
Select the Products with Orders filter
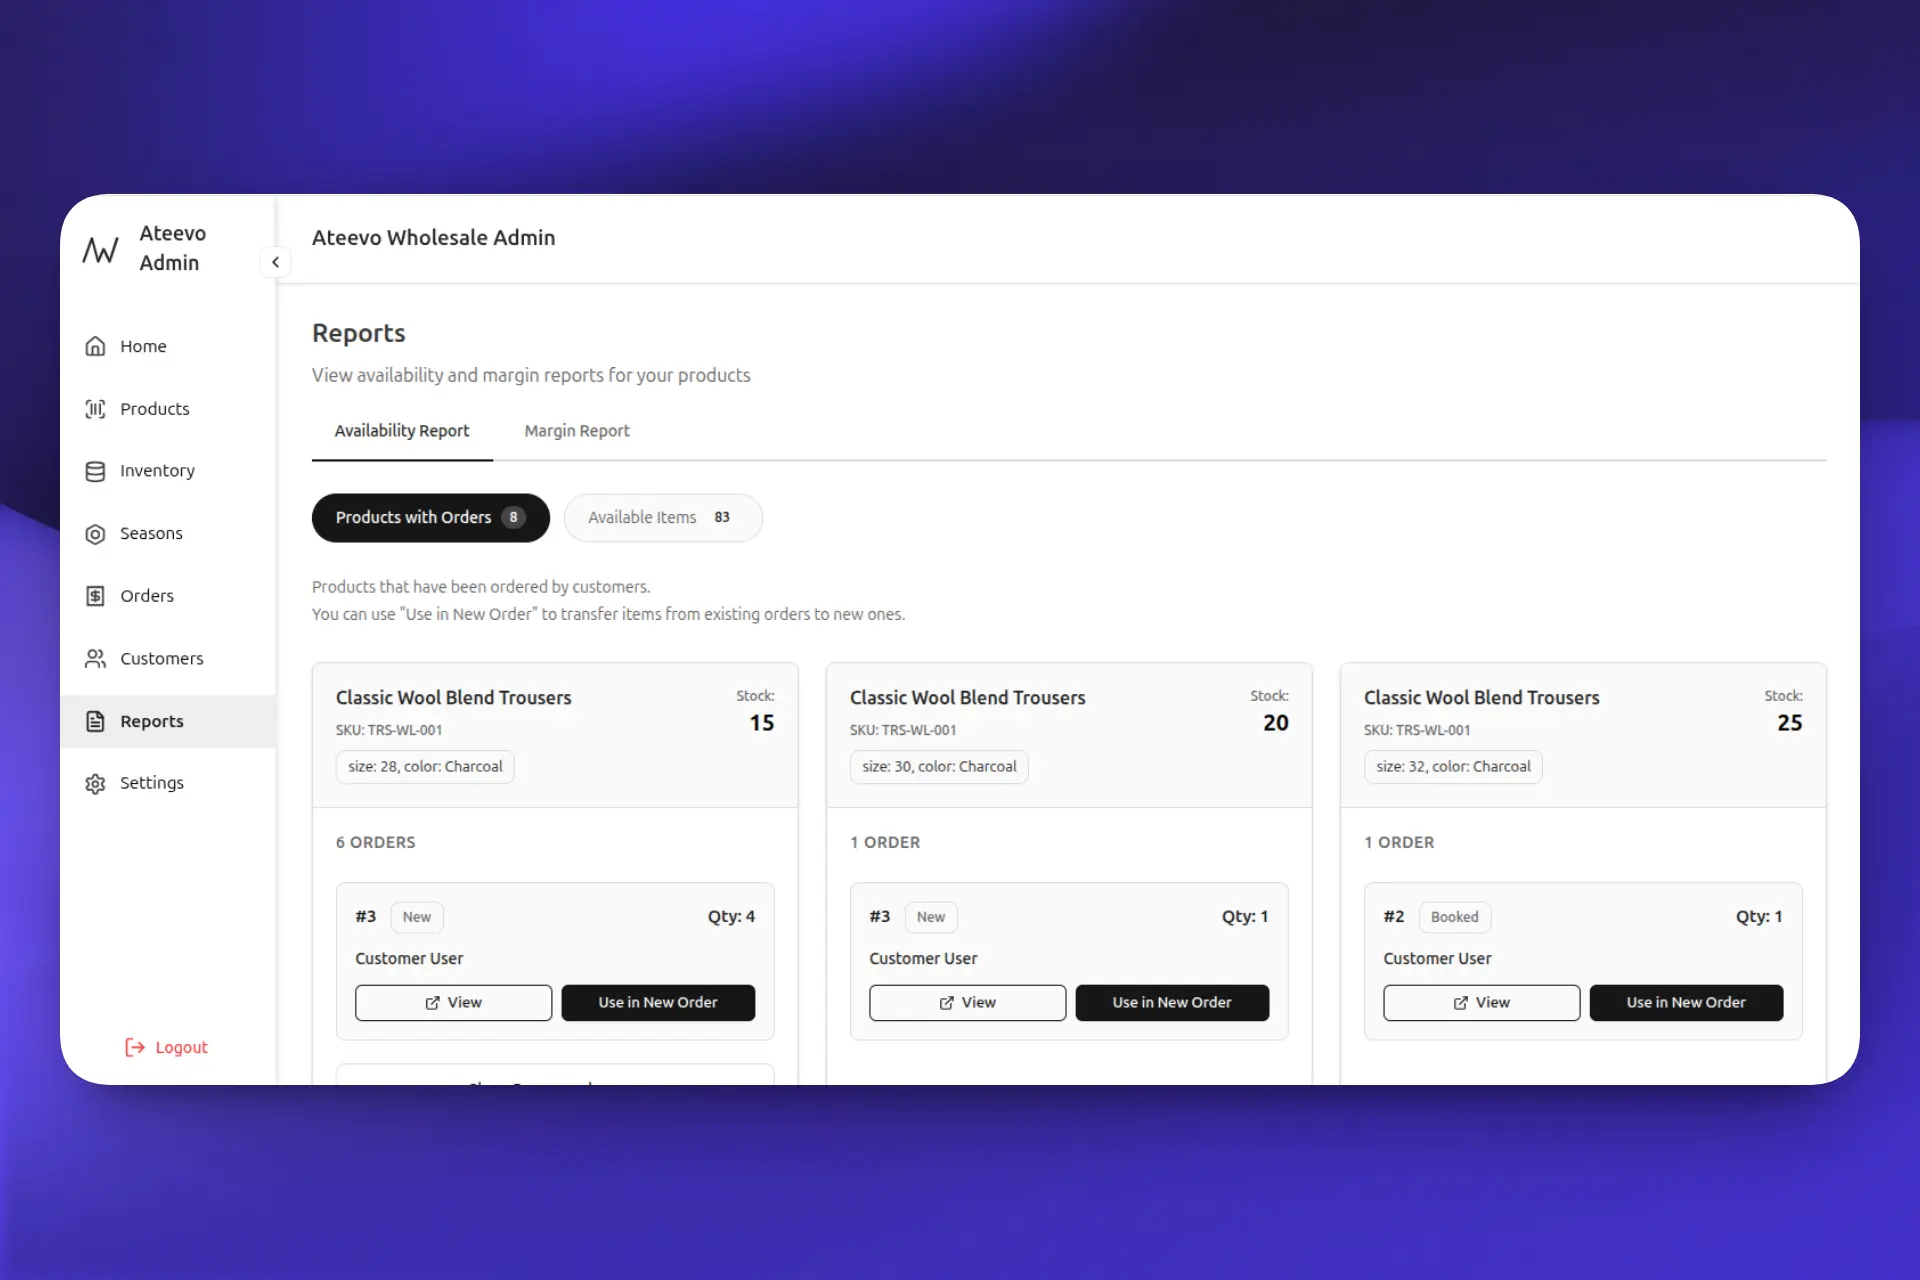click(x=431, y=518)
